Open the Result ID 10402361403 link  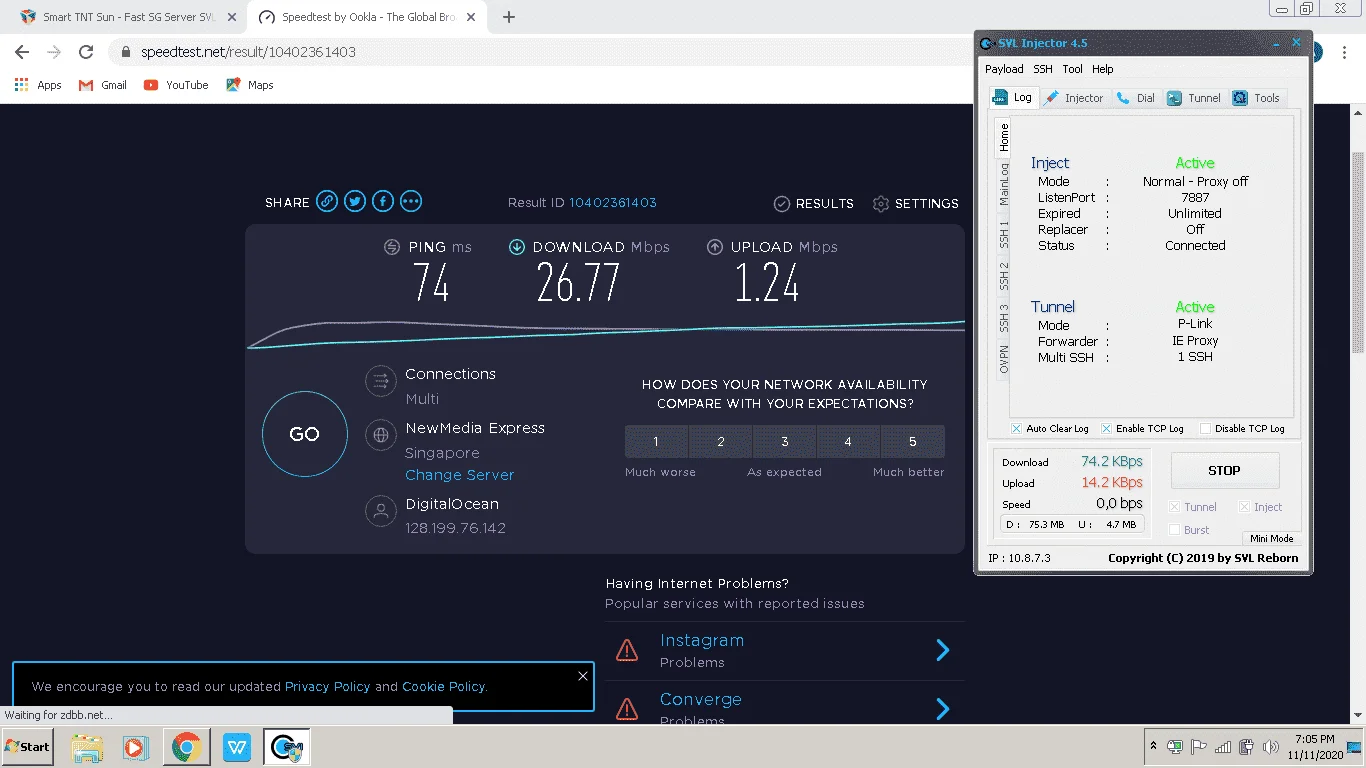tap(613, 203)
